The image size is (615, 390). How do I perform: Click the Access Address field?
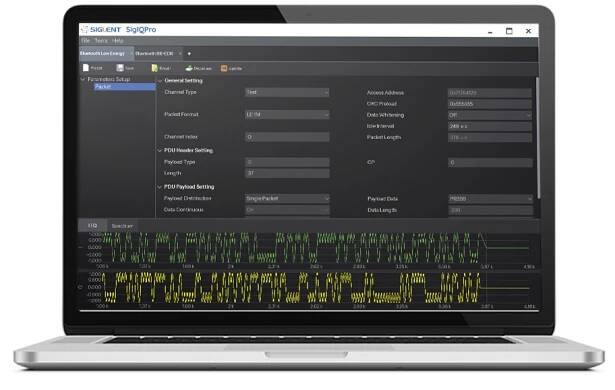[490, 93]
